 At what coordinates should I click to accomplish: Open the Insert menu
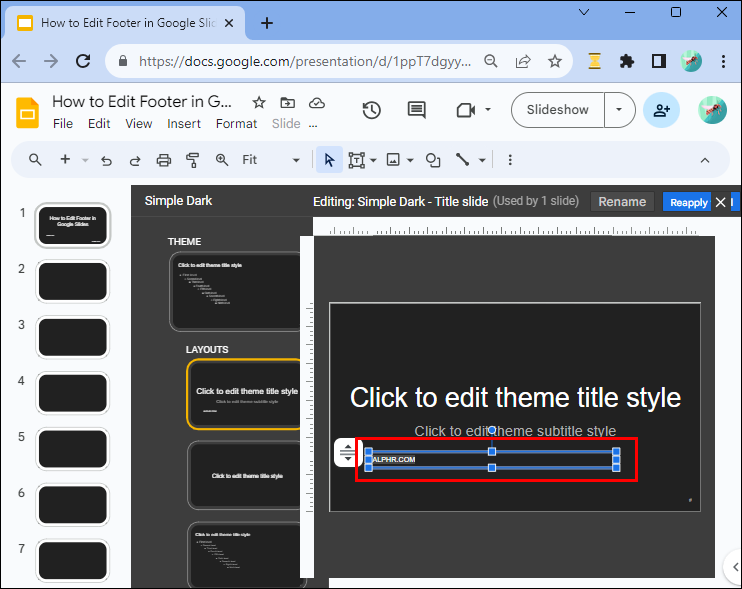(184, 124)
